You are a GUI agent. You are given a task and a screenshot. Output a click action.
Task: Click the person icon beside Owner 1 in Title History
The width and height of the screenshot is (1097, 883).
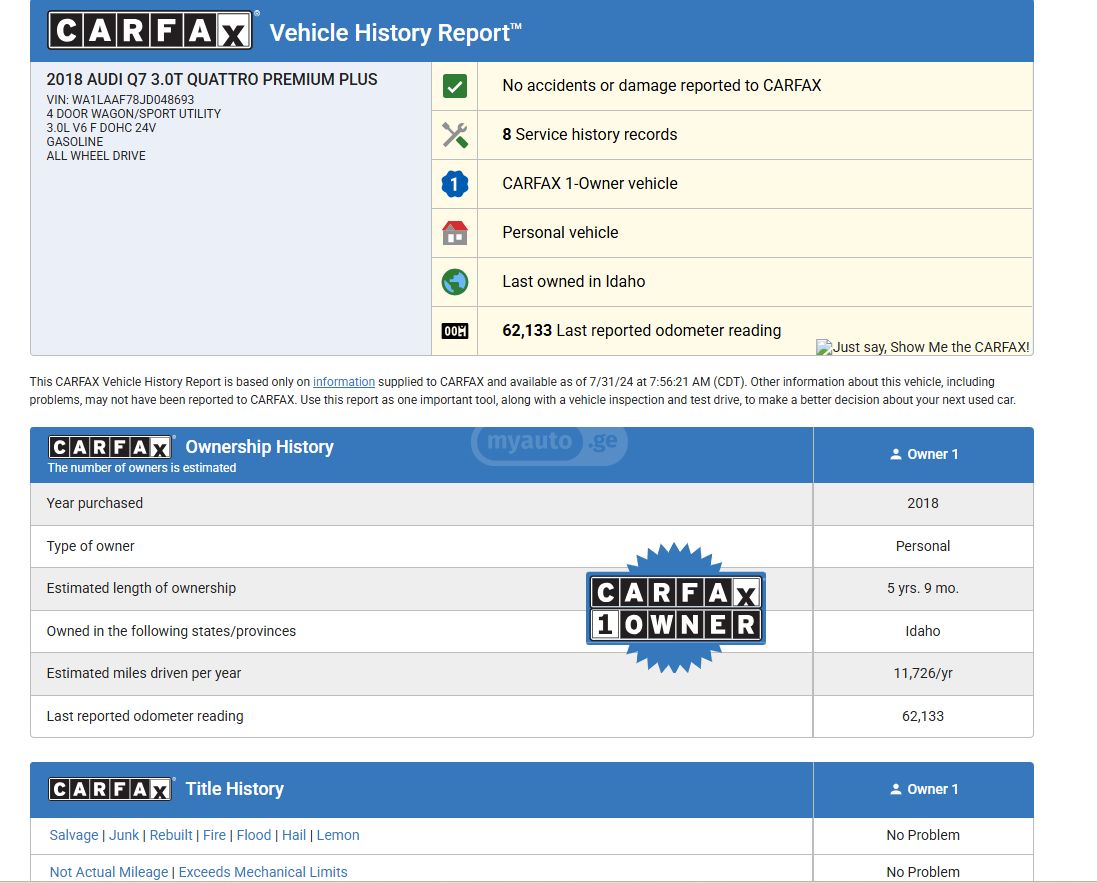click(896, 789)
